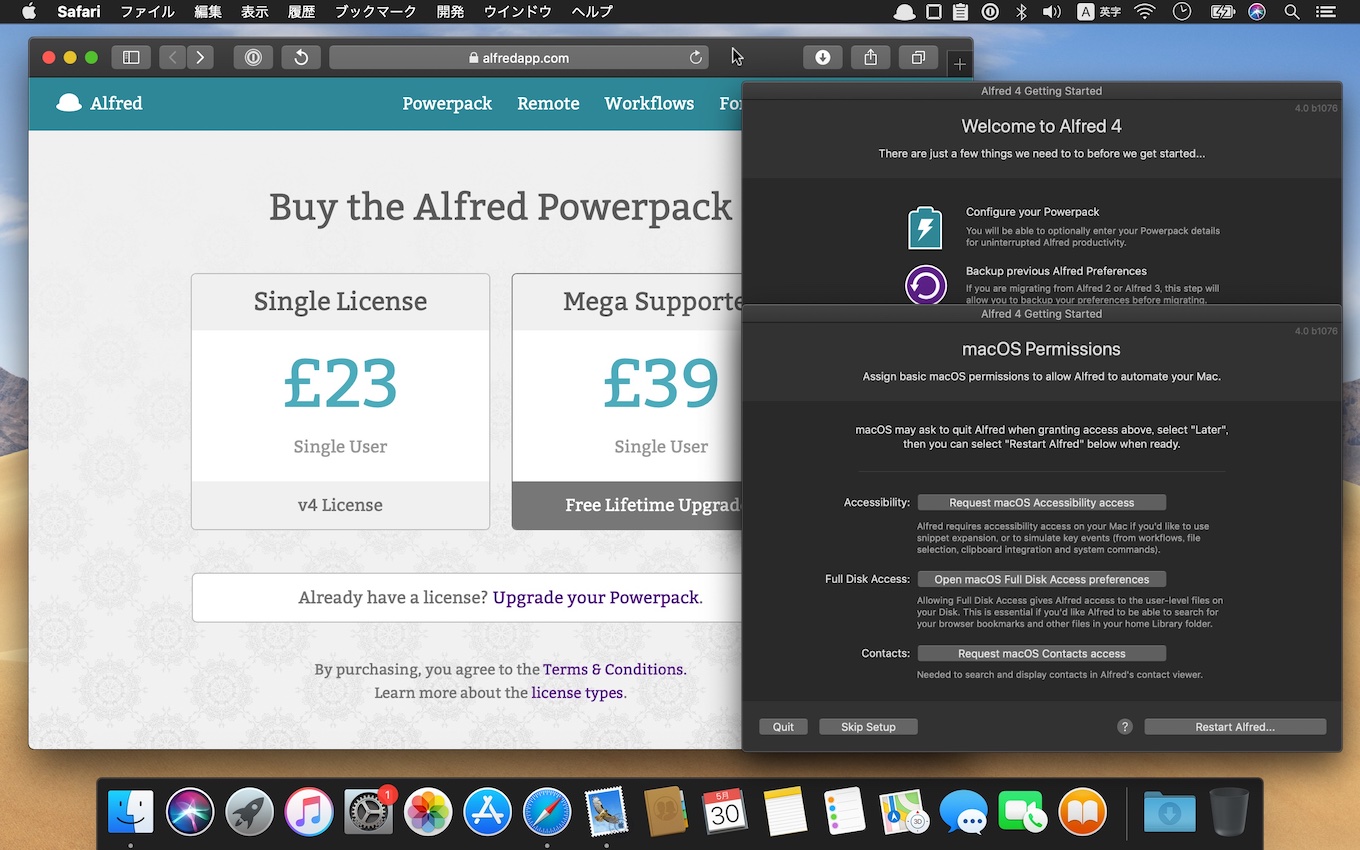
Task: Open 1Password extension in Safari toolbar
Action: 253,58
